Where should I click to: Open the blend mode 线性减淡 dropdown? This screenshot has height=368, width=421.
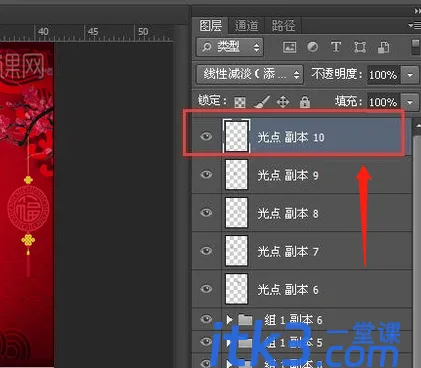(x=250, y=74)
